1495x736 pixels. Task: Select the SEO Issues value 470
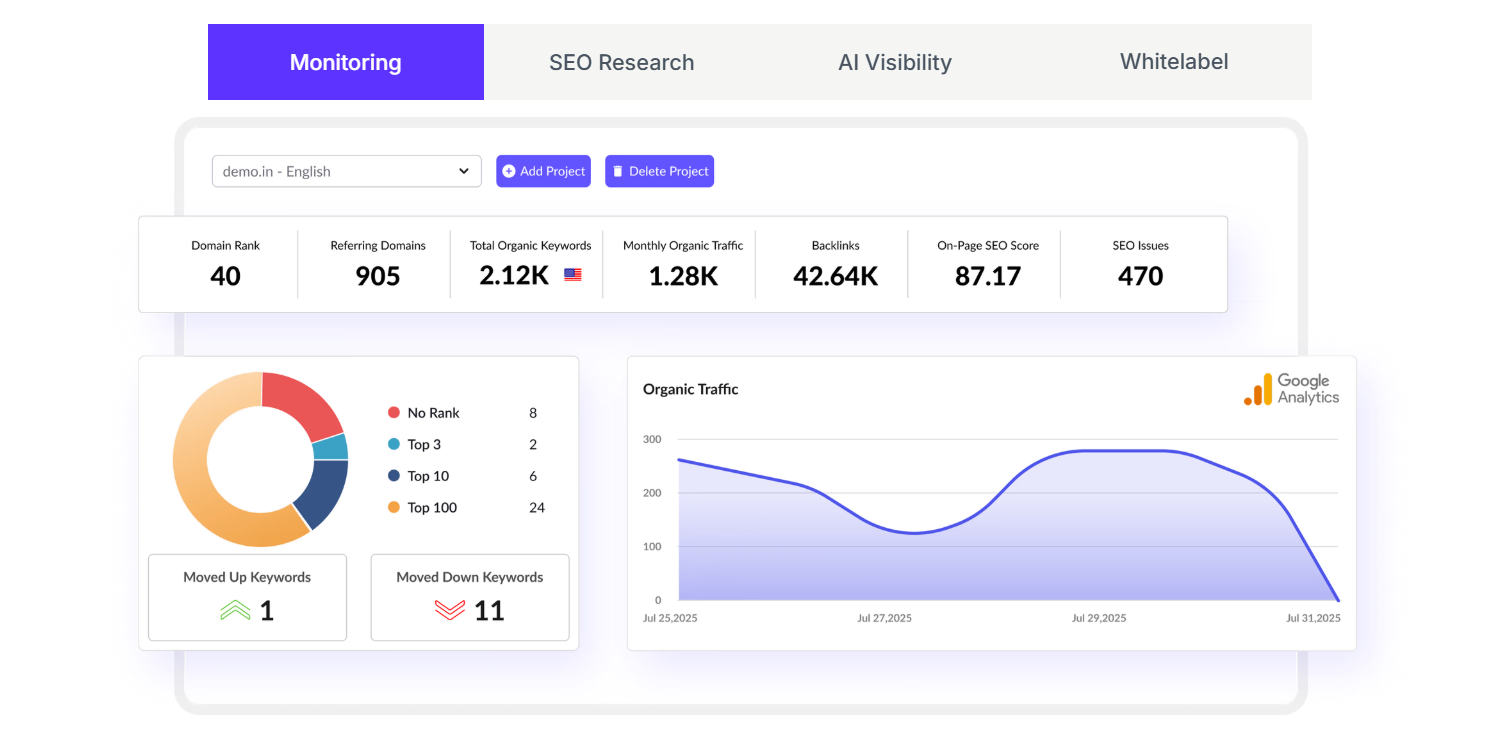click(1141, 276)
